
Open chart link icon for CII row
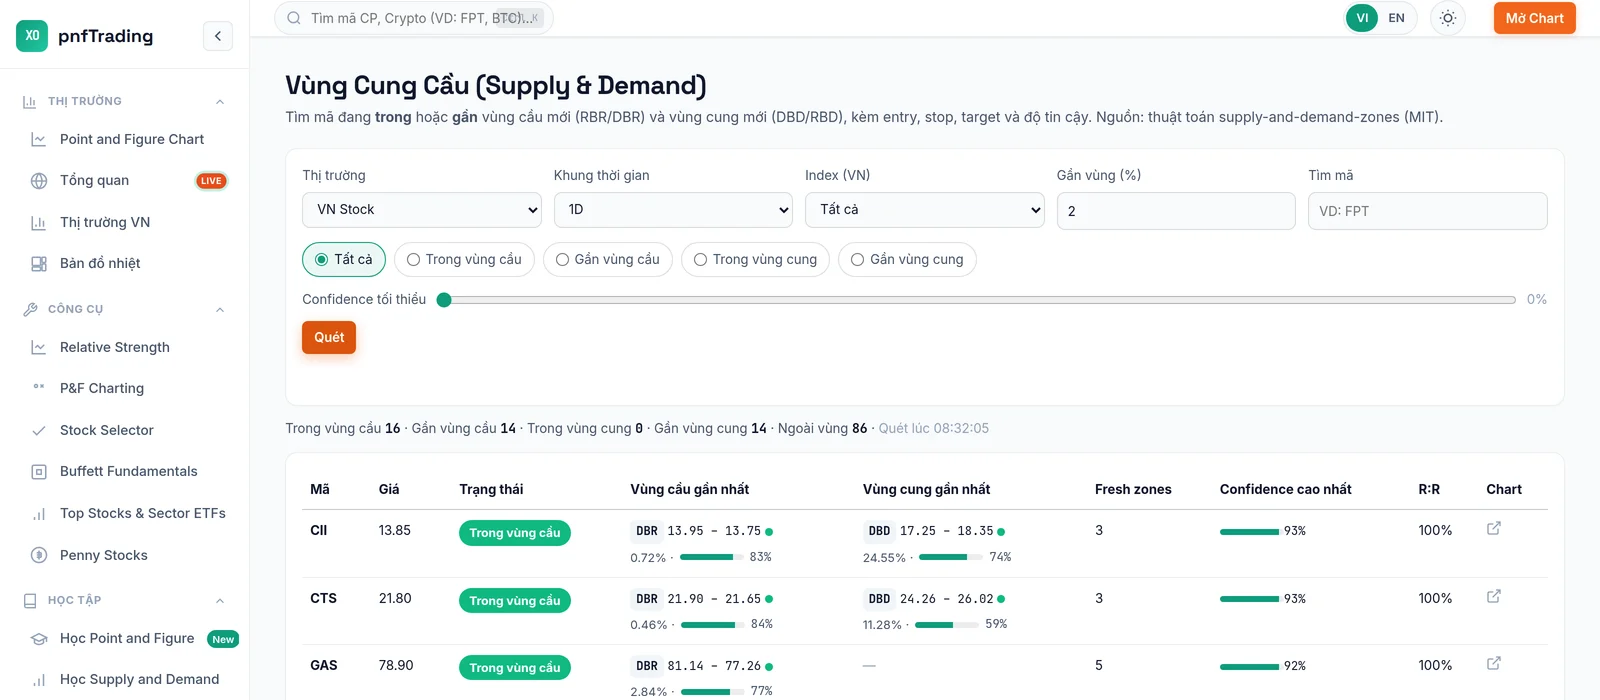pyautogui.click(x=1494, y=528)
